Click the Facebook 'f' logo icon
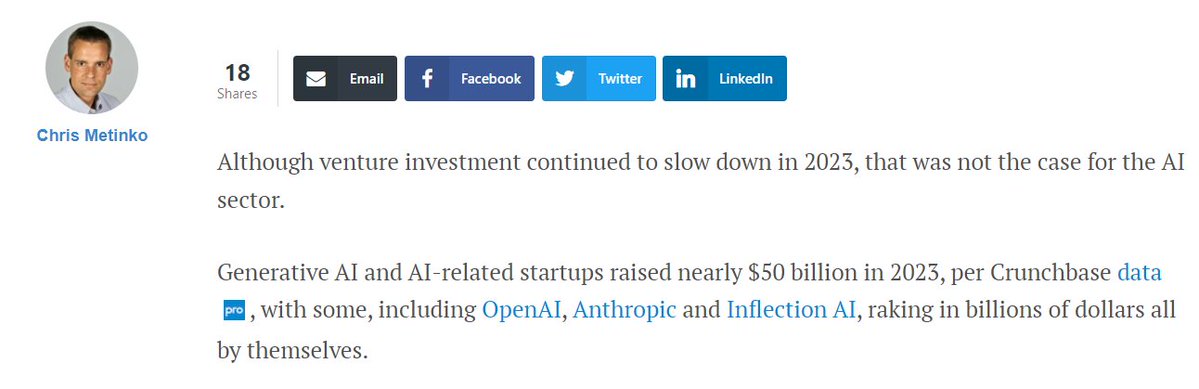The image size is (1199, 389). click(427, 79)
